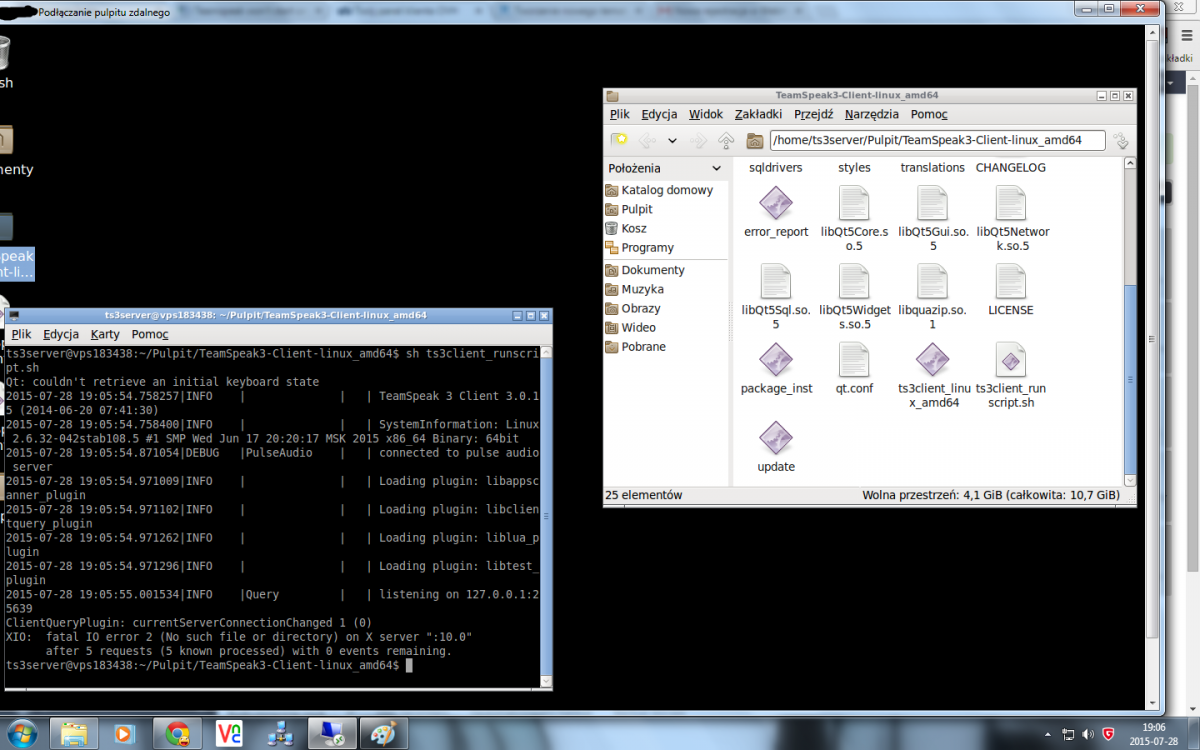The height and width of the screenshot is (750, 1200).
Task: Select the ts3client_linux_amd64 executable icon
Action: click(x=932, y=360)
